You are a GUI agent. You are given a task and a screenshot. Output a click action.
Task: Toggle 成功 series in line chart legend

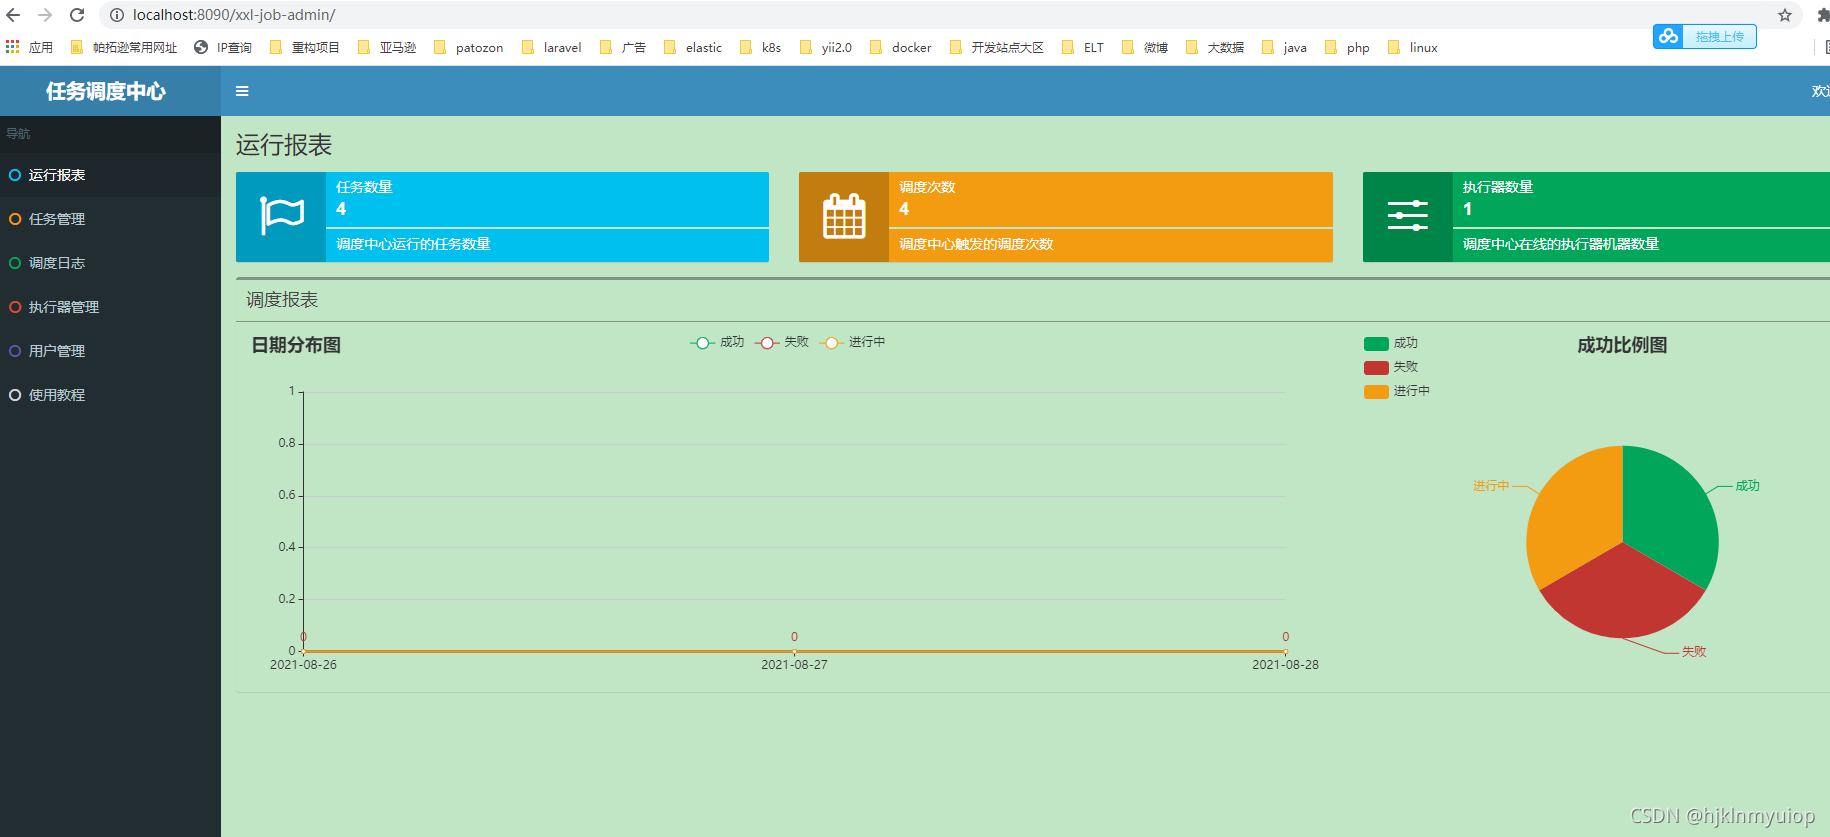717,342
